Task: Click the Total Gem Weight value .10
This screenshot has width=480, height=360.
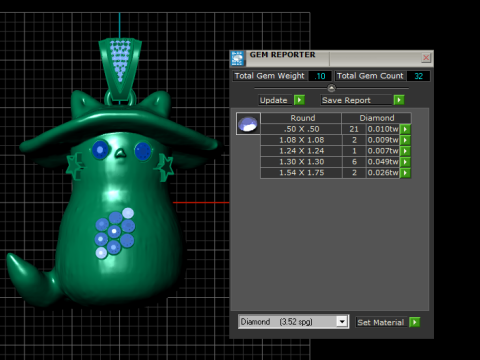Action: pos(320,76)
